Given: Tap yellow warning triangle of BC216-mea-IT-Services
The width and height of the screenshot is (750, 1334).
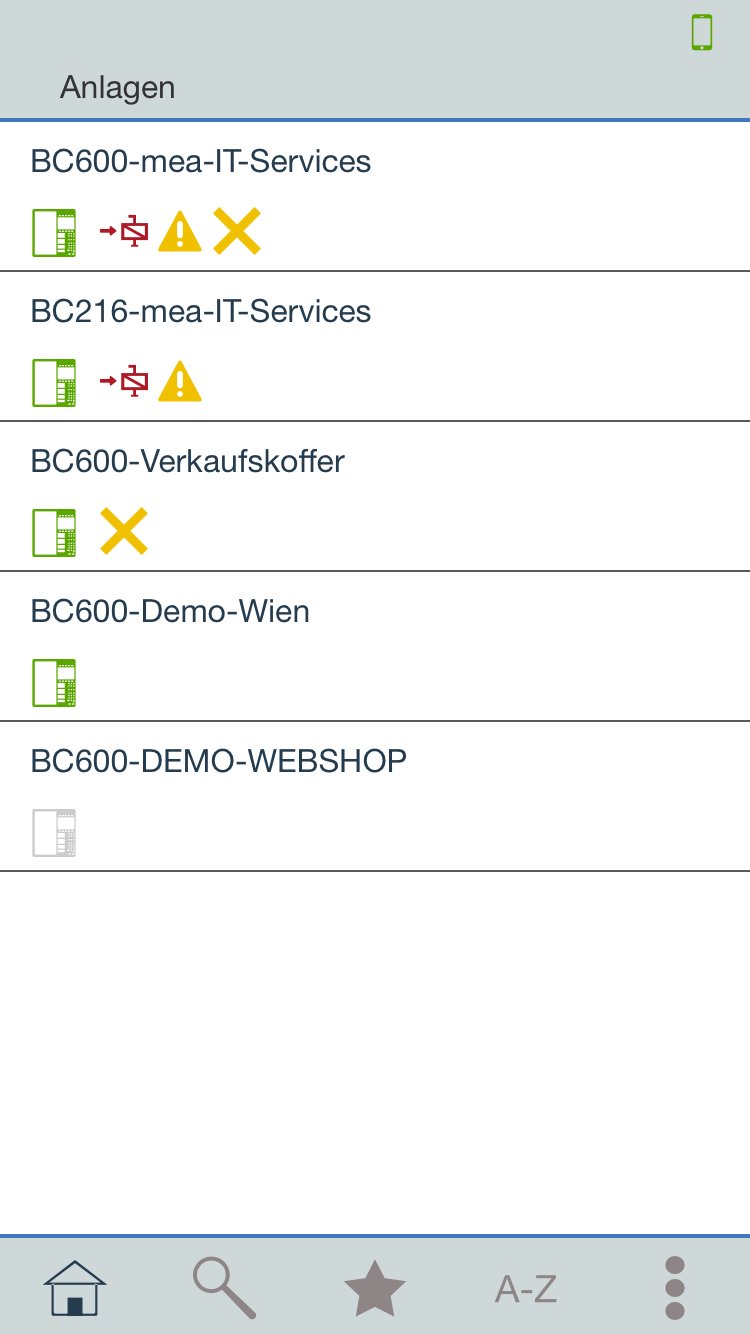Looking at the screenshot, I should point(180,382).
